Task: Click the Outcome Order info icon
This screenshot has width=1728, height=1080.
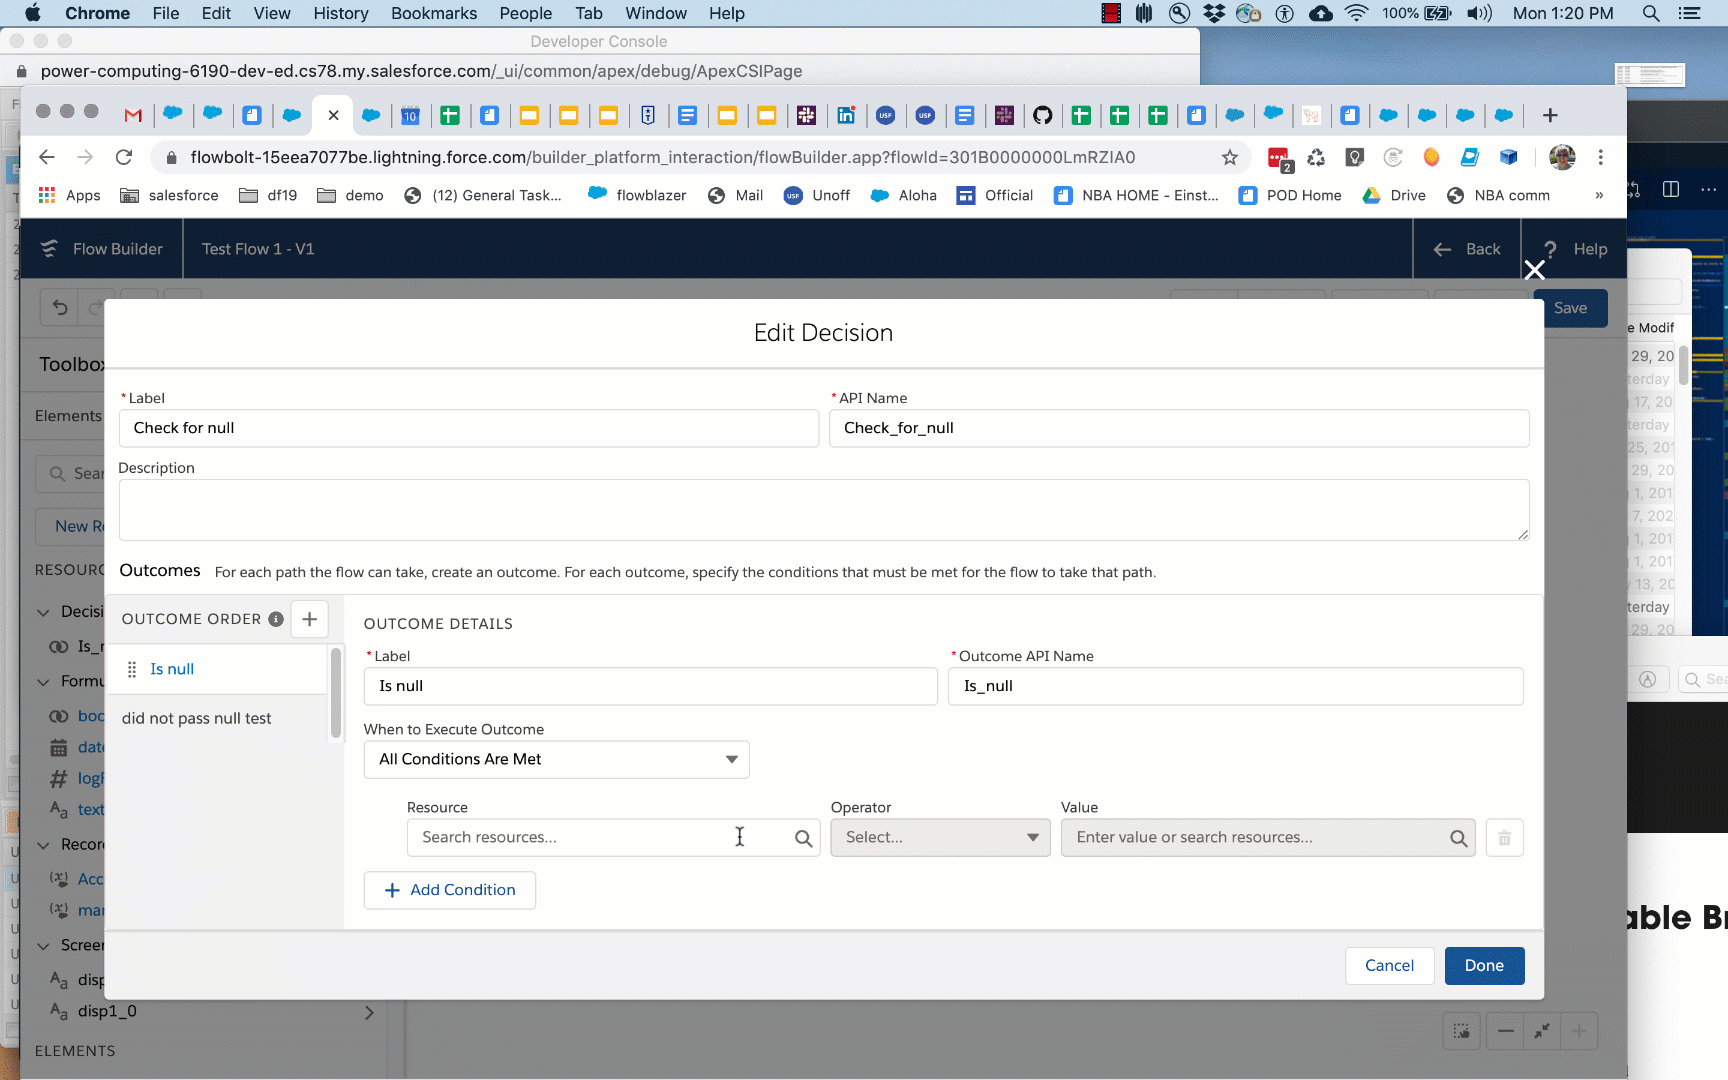Action: coord(276,619)
